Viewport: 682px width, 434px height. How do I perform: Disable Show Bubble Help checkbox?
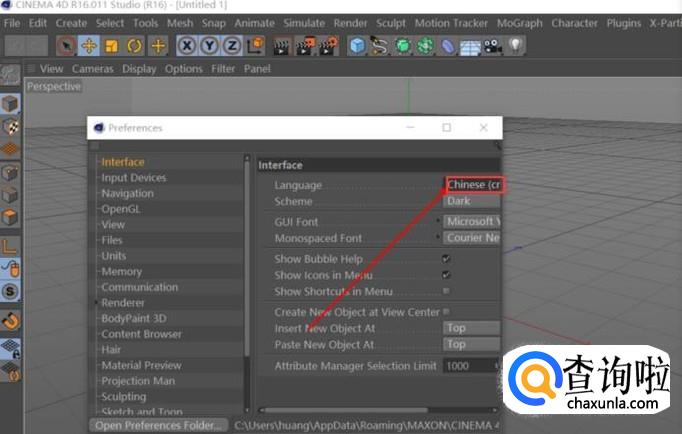pos(446,259)
